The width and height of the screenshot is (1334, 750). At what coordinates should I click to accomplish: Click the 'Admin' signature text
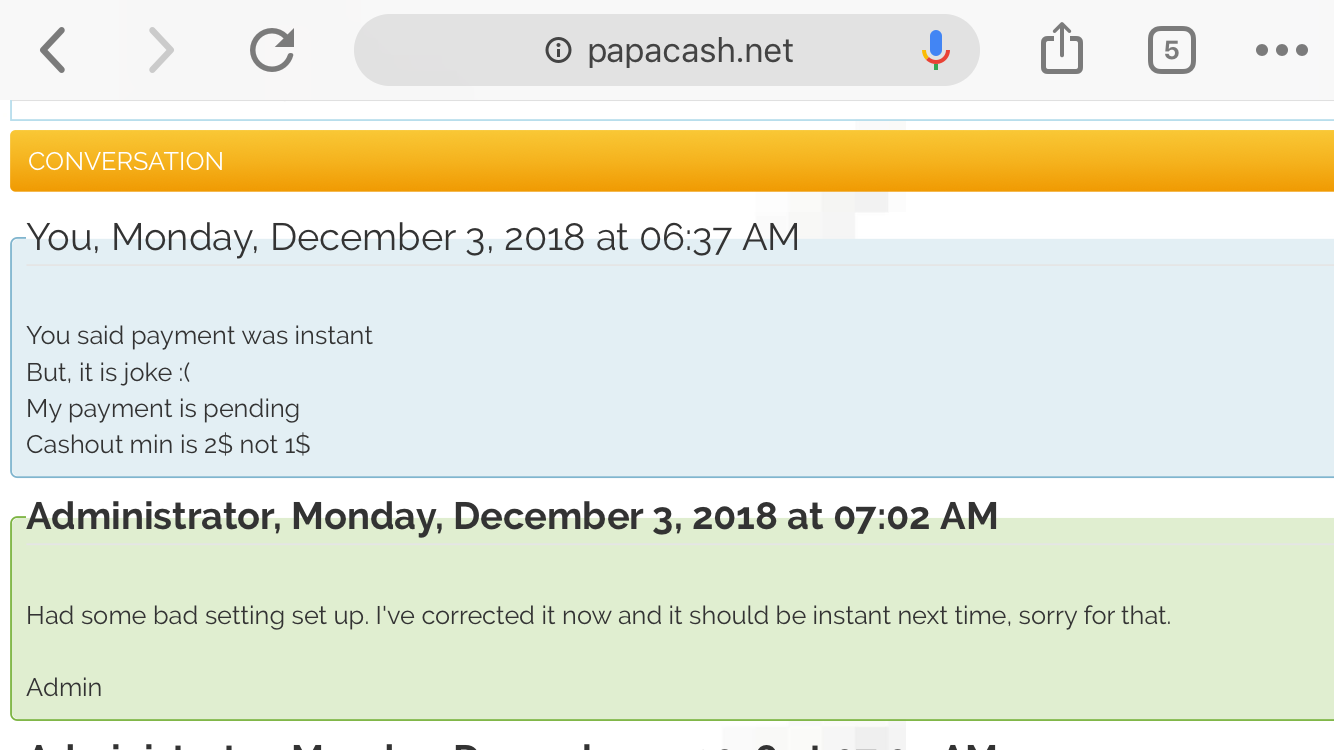[x=64, y=688]
